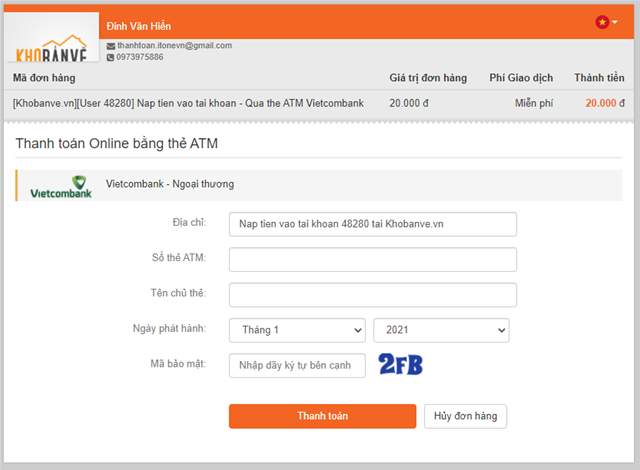This screenshot has height=470, width=640.
Task: Click the Miễn phí fee value
Action: 534,103
